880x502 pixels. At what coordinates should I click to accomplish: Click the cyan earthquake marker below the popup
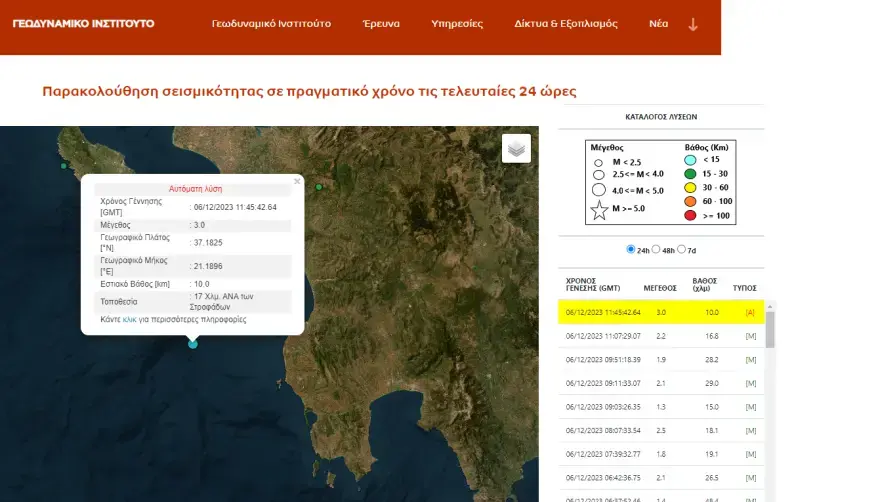point(193,344)
